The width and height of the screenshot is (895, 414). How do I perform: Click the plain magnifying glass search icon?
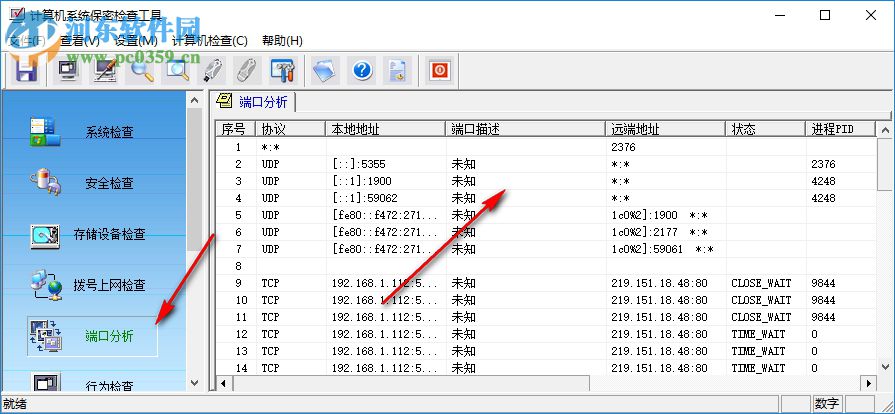point(141,71)
